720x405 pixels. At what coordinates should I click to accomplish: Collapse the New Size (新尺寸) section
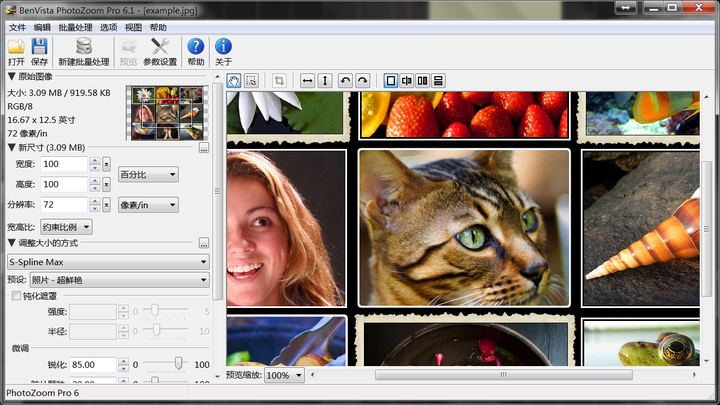(x=11, y=147)
